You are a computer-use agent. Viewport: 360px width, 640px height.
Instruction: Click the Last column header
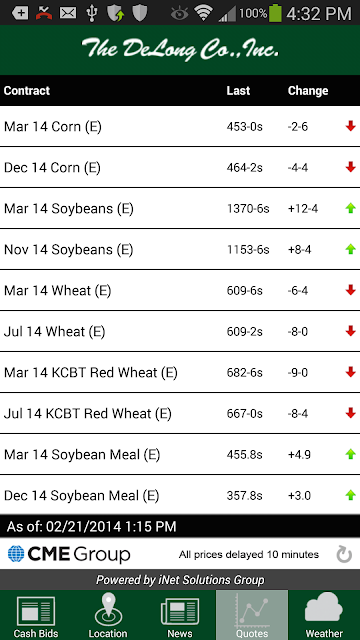pyautogui.click(x=238, y=91)
